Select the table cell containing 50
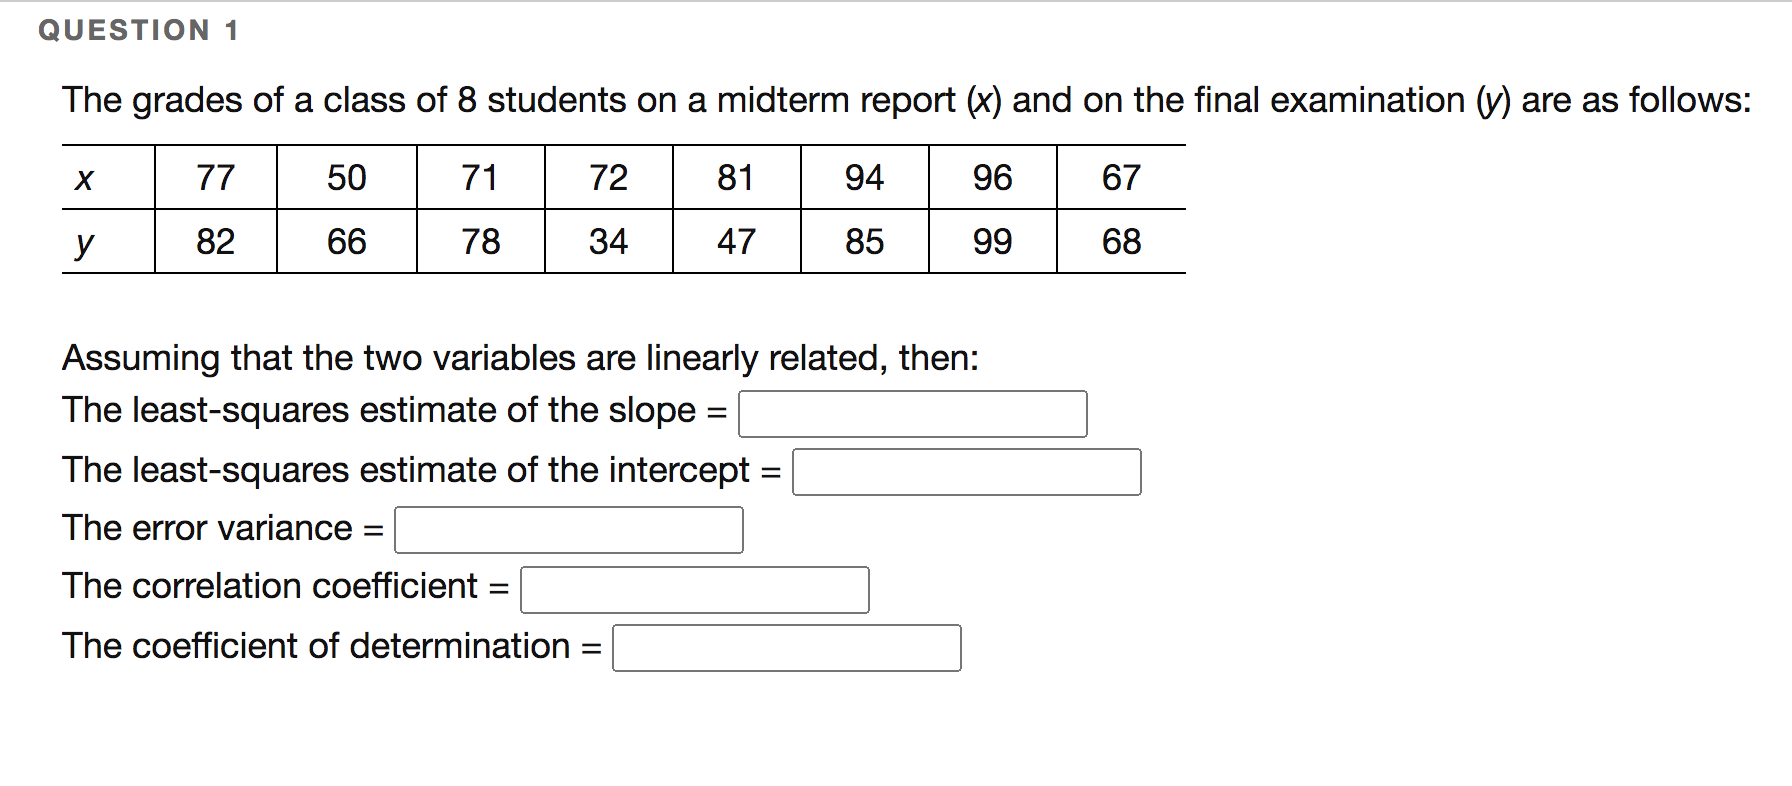 tap(347, 177)
